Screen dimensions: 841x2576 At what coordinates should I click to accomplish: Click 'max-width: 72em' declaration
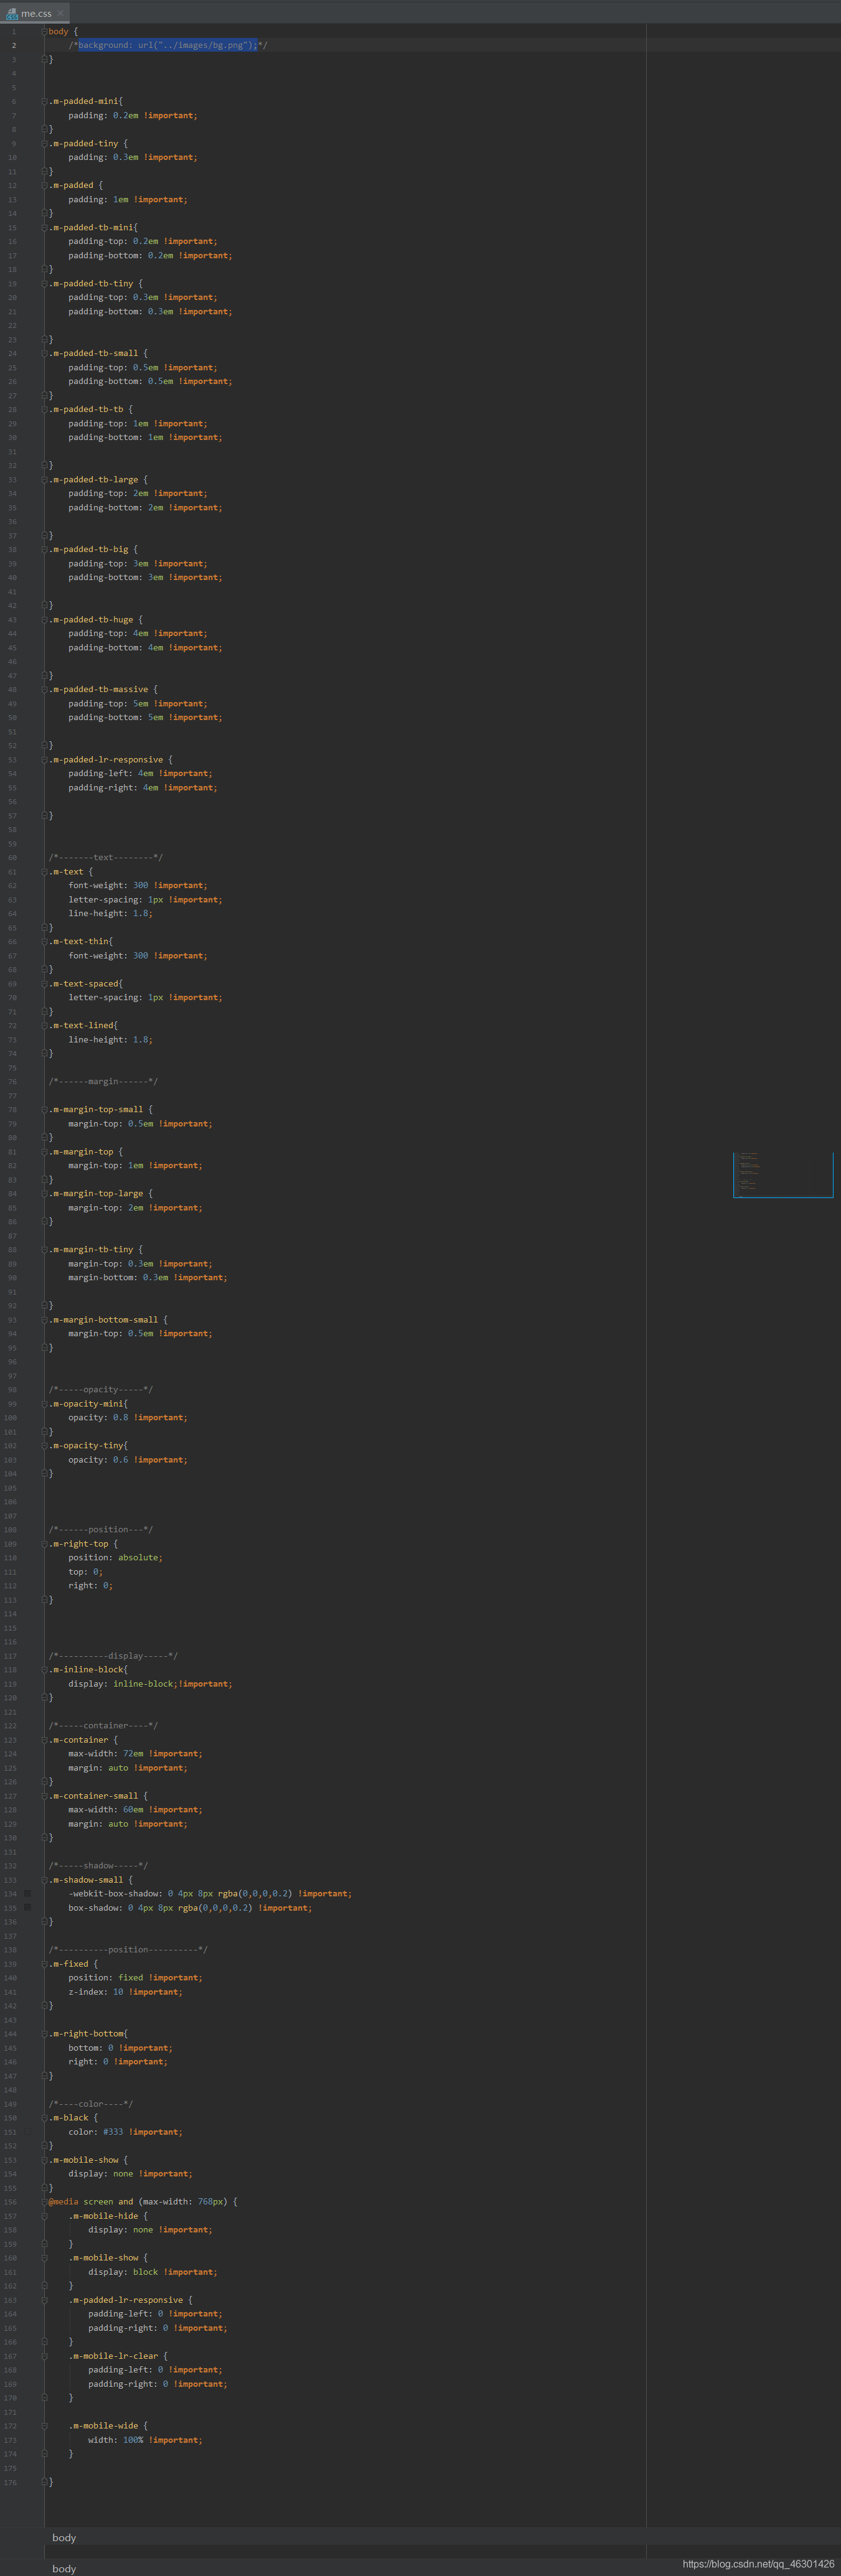point(106,1753)
